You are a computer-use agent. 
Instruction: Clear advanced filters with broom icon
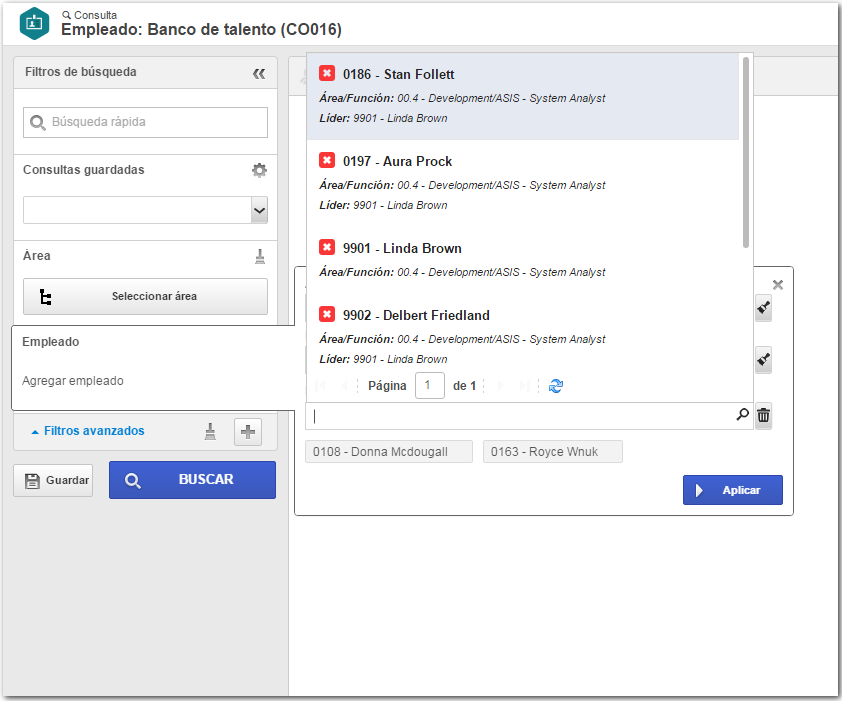coord(210,431)
